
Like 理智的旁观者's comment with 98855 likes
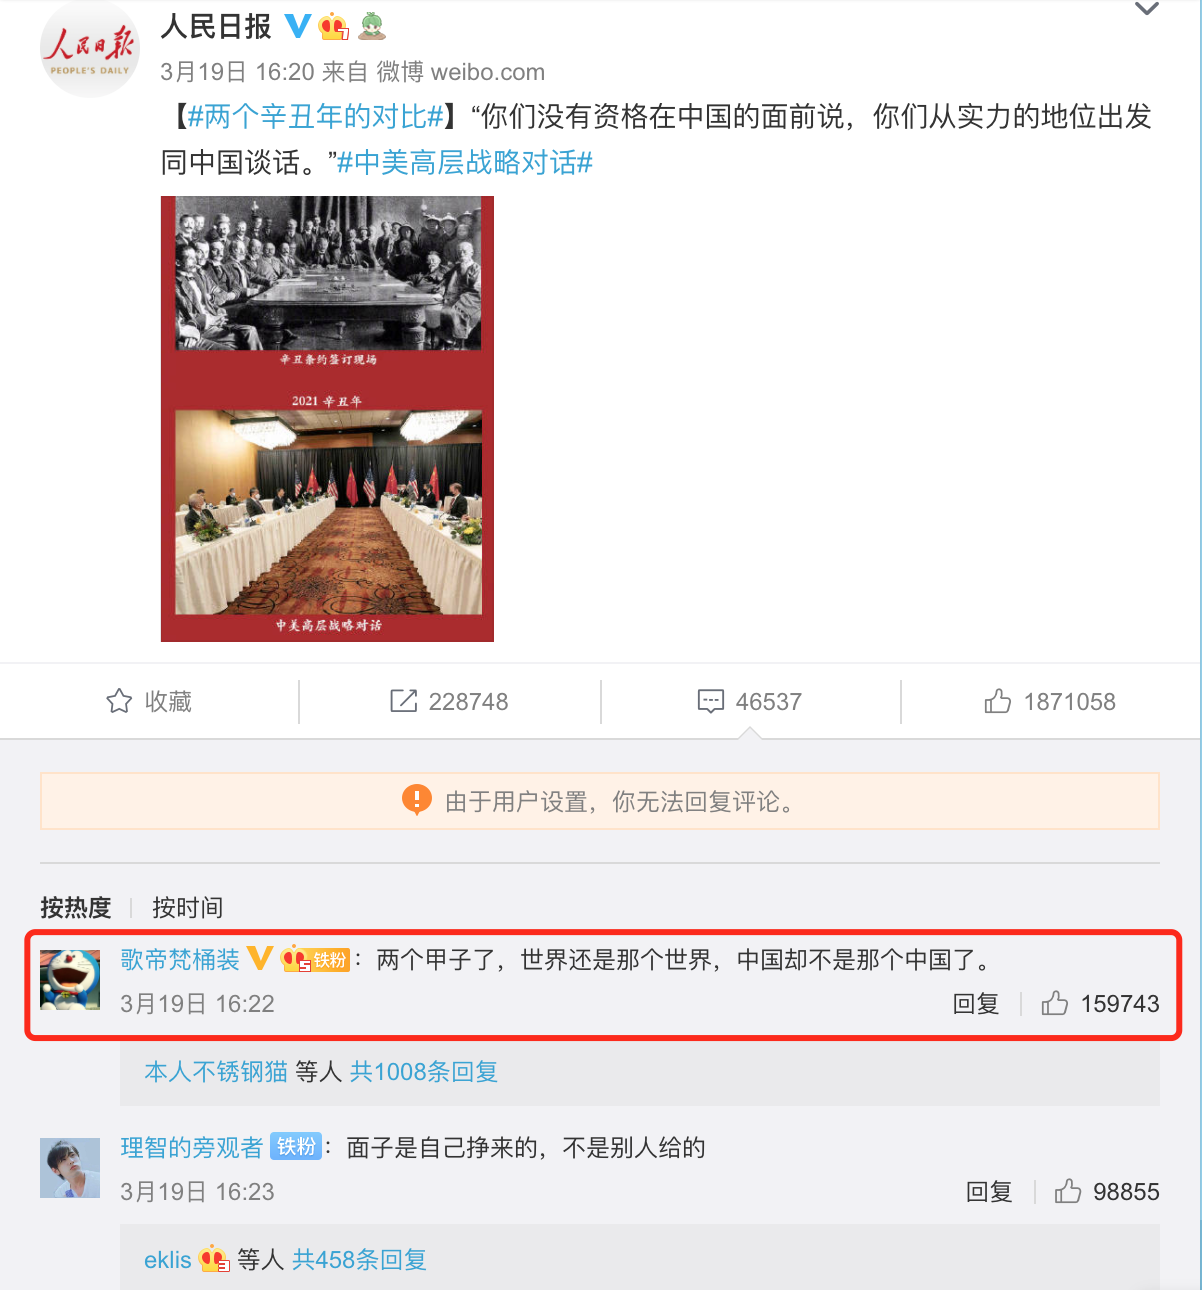(x=1107, y=1191)
